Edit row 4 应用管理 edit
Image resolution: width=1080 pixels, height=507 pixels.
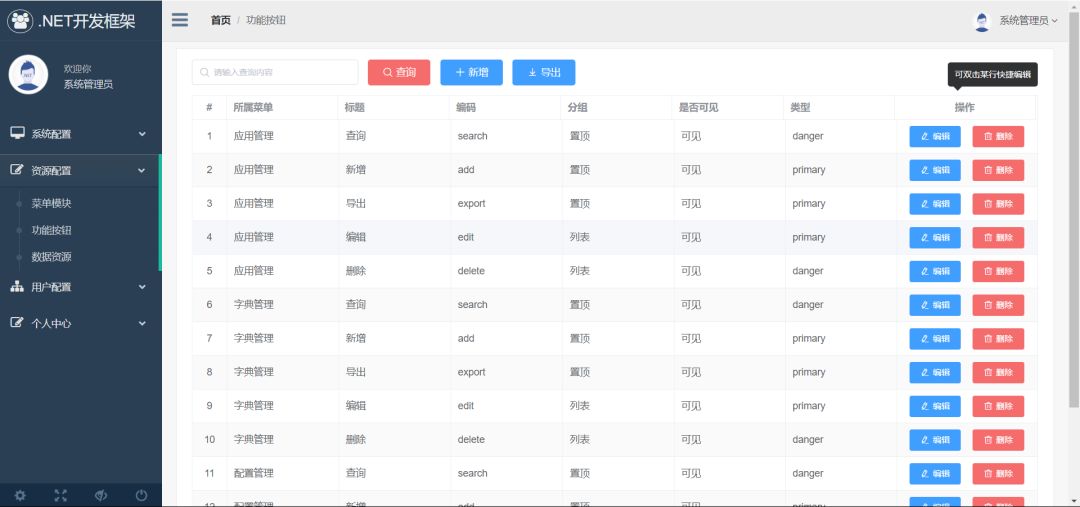pyautogui.click(x=935, y=238)
